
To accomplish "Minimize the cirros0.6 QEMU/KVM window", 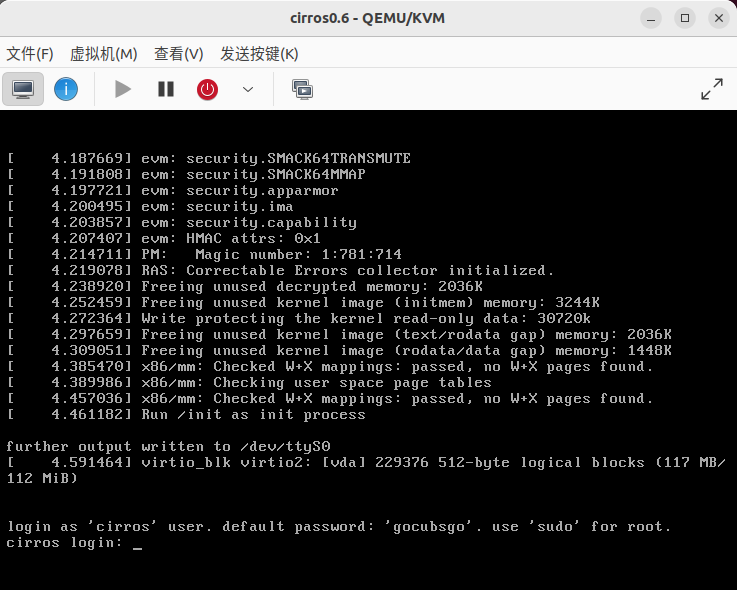I will (x=652, y=18).
